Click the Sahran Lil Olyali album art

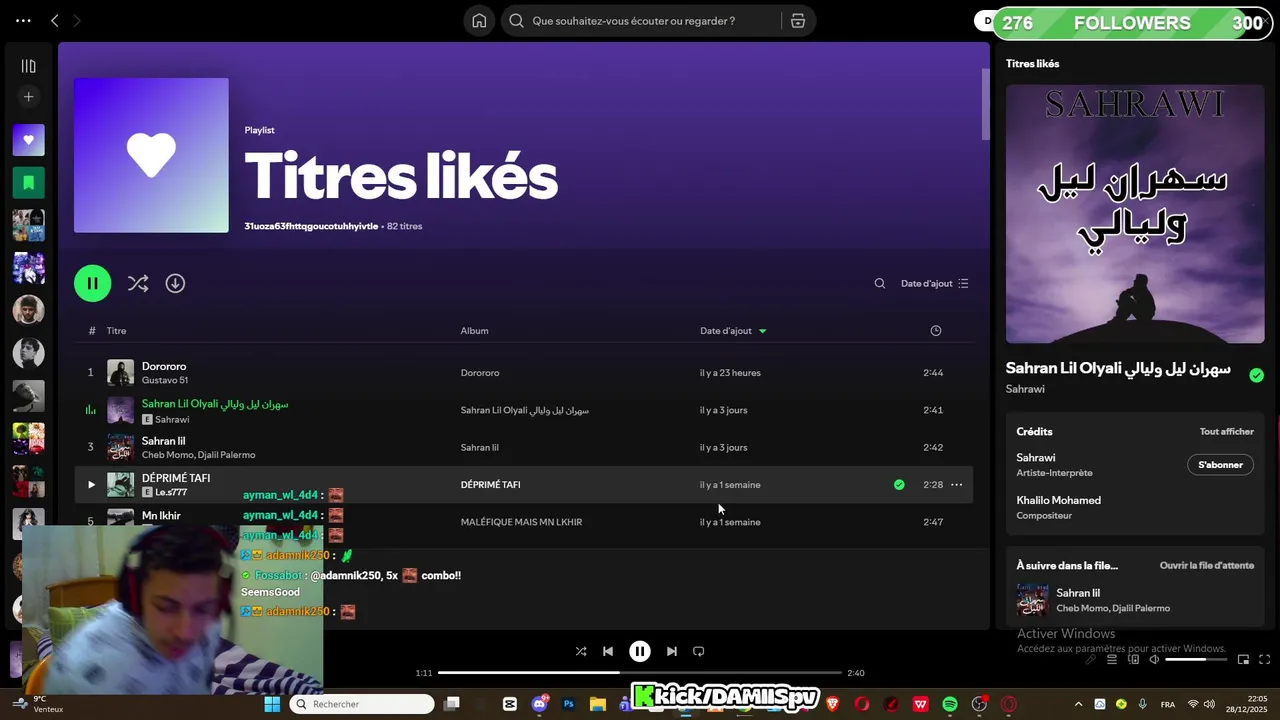click(1135, 214)
